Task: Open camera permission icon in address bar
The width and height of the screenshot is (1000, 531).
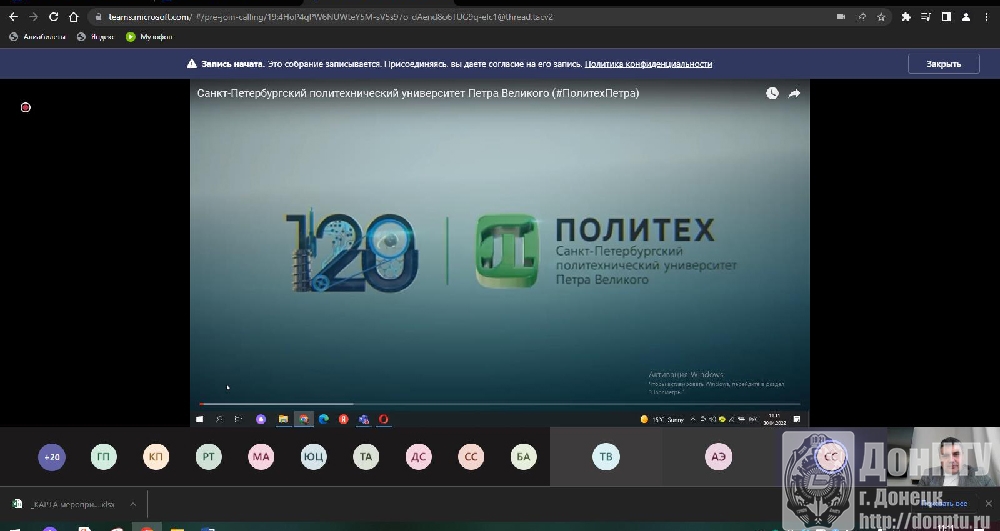Action: (841, 17)
